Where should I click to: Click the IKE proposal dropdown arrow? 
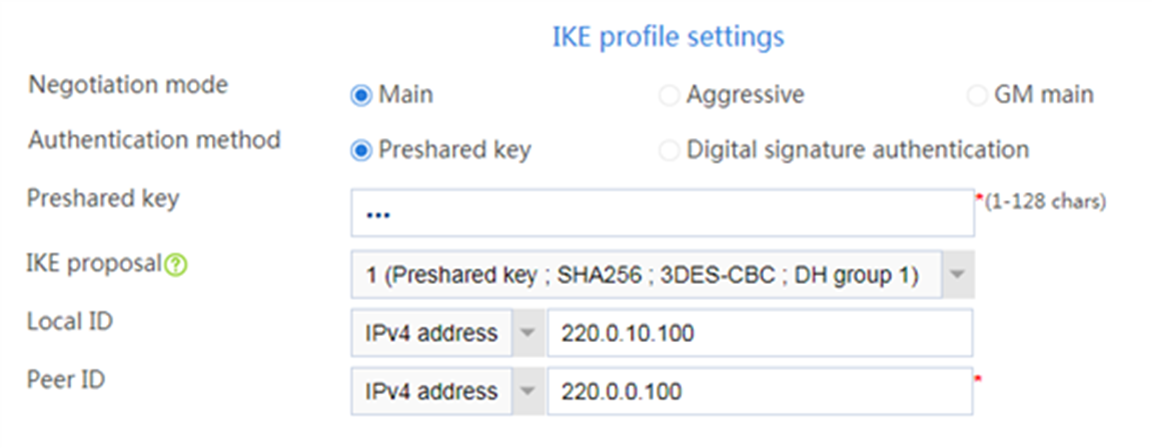pos(958,274)
